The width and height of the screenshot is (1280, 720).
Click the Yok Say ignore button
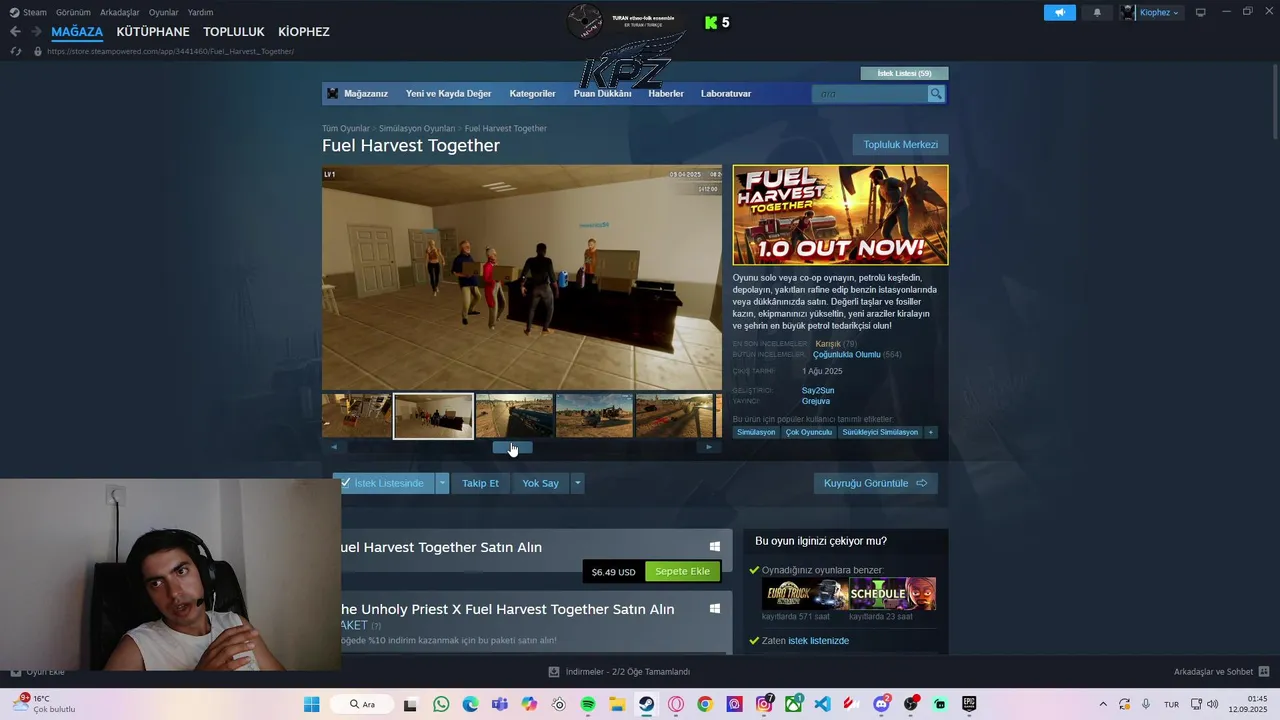point(540,483)
